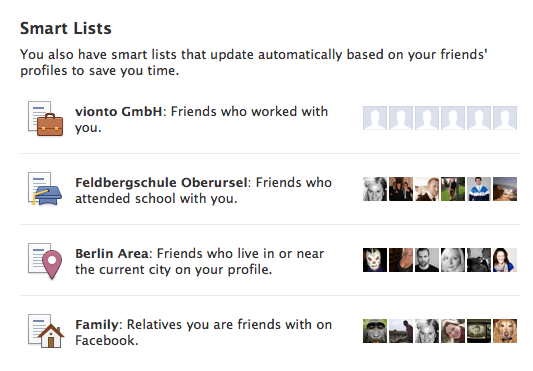
Task: Click first friend photo in Feldbergschule row
Action: (x=375, y=189)
